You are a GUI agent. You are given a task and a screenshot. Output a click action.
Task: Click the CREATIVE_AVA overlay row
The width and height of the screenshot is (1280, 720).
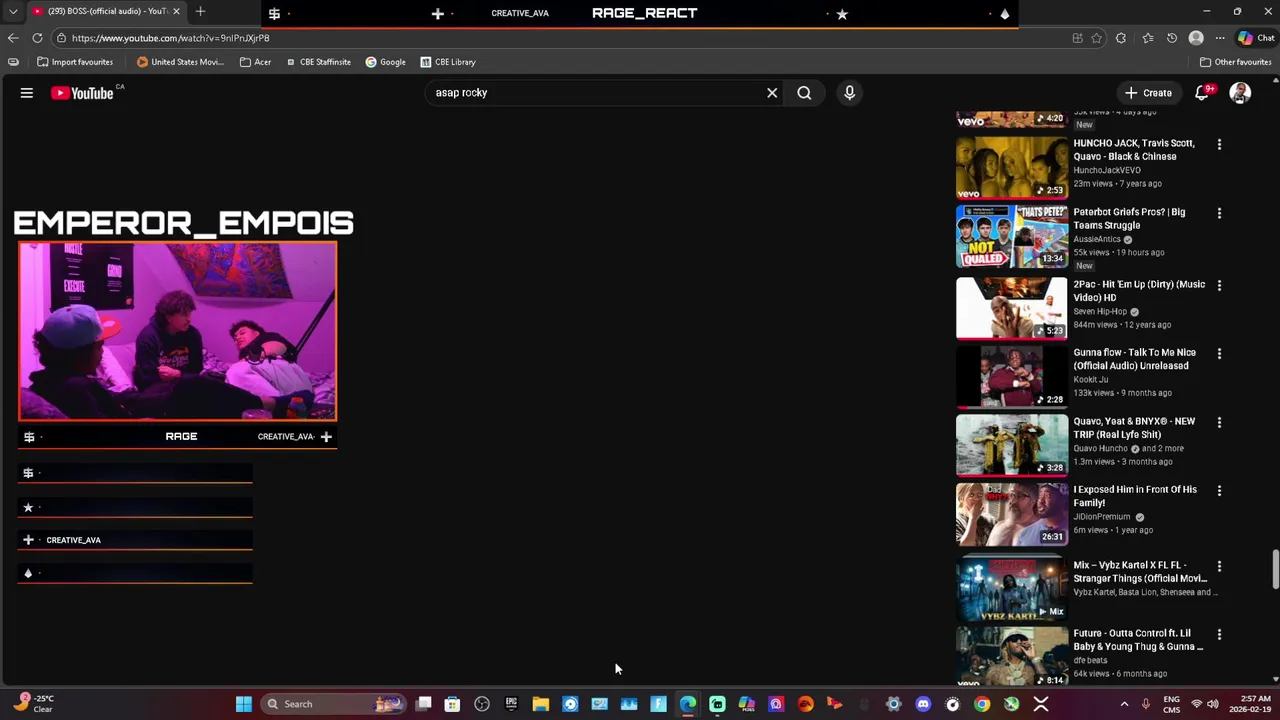coord(135,540)
